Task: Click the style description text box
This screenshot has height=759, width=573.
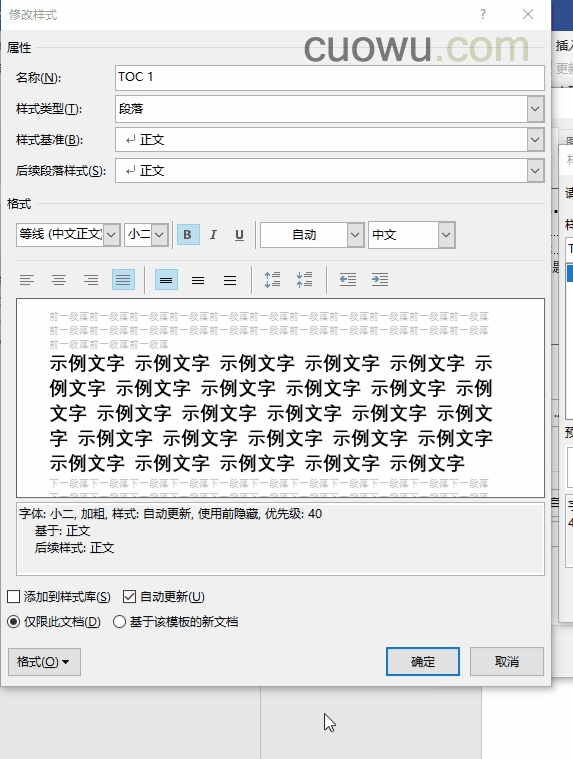Action: click(x=280, y=539)
